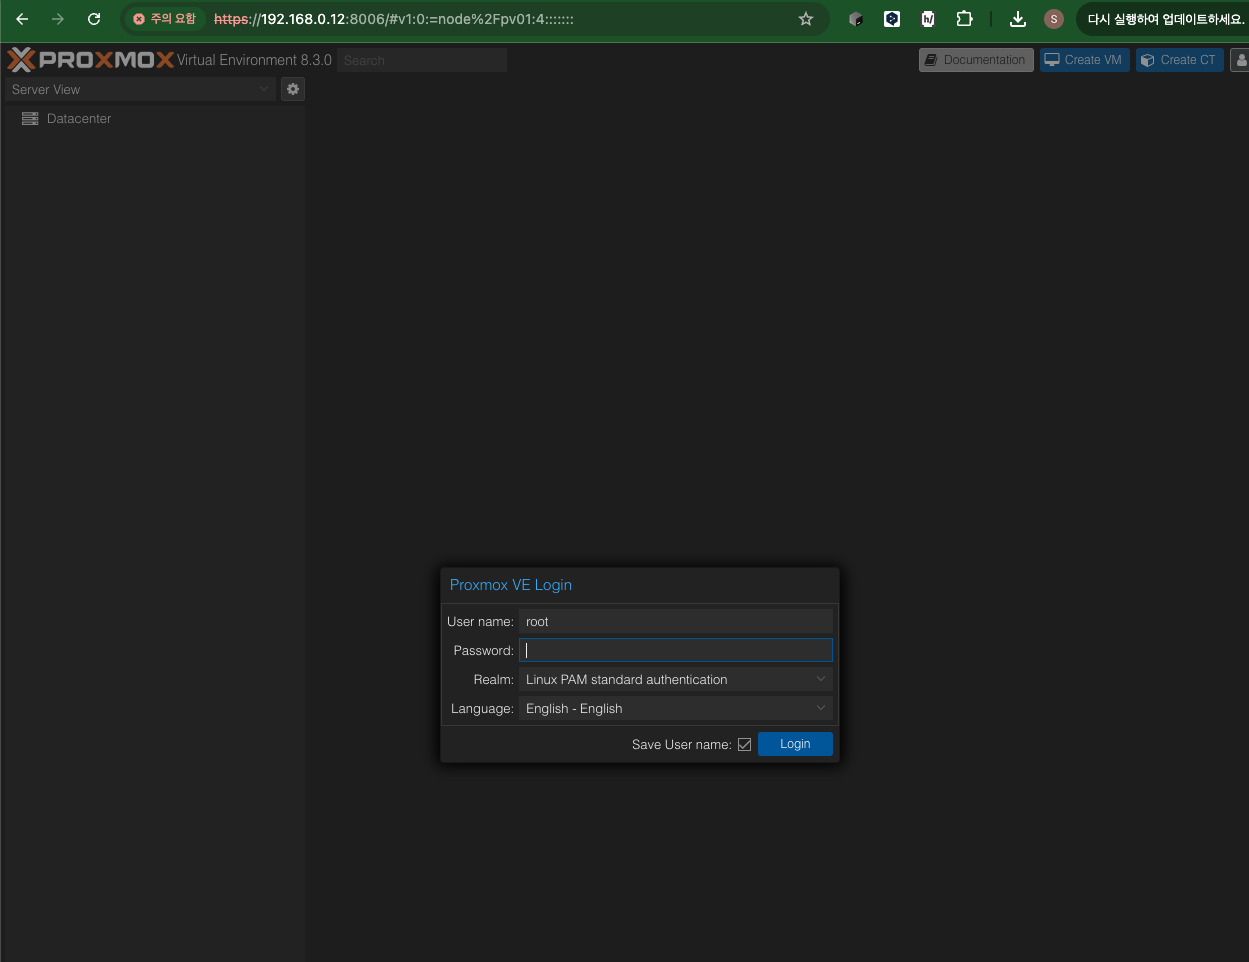Focus the User name field

(x=676, y=621)
